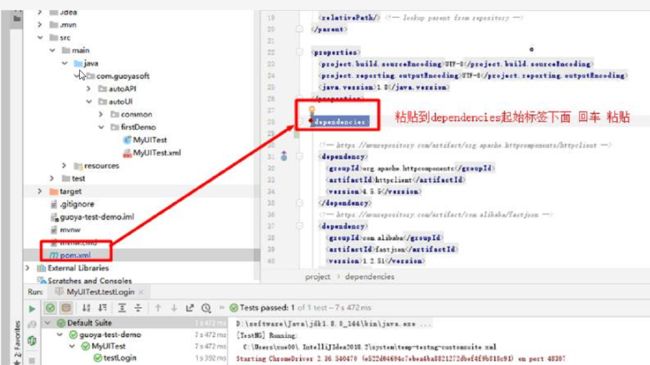This screenshot has width=650, height=365.
Task: Expand the autoAPI package
Action: 88,89
